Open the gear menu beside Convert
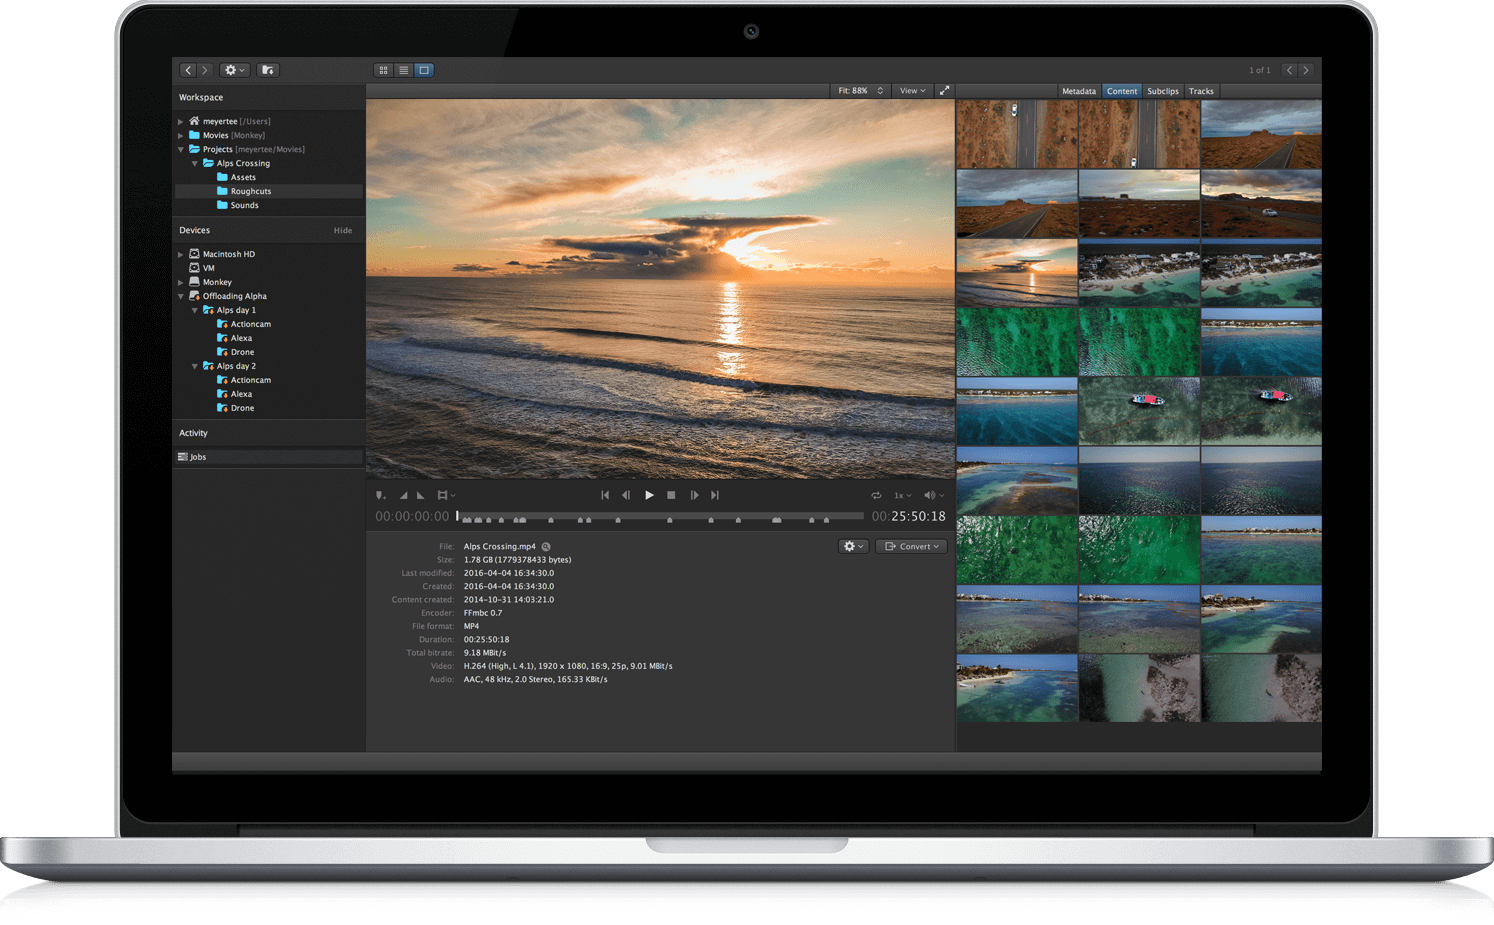The image size is (1494, 925). [853, 547]
